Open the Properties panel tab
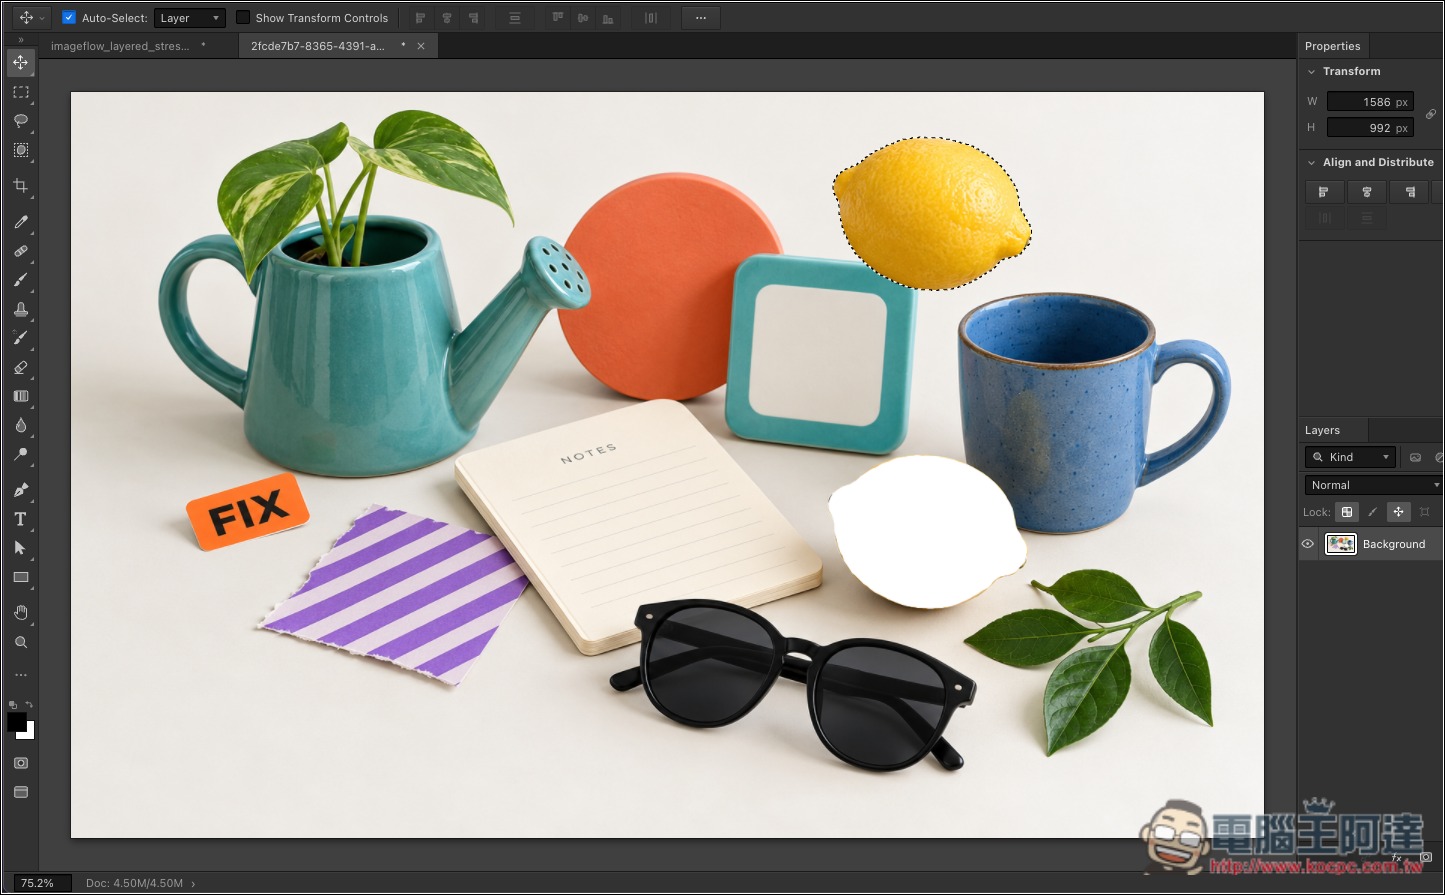Viewport: 1445px width, 895px height. 1332,46
